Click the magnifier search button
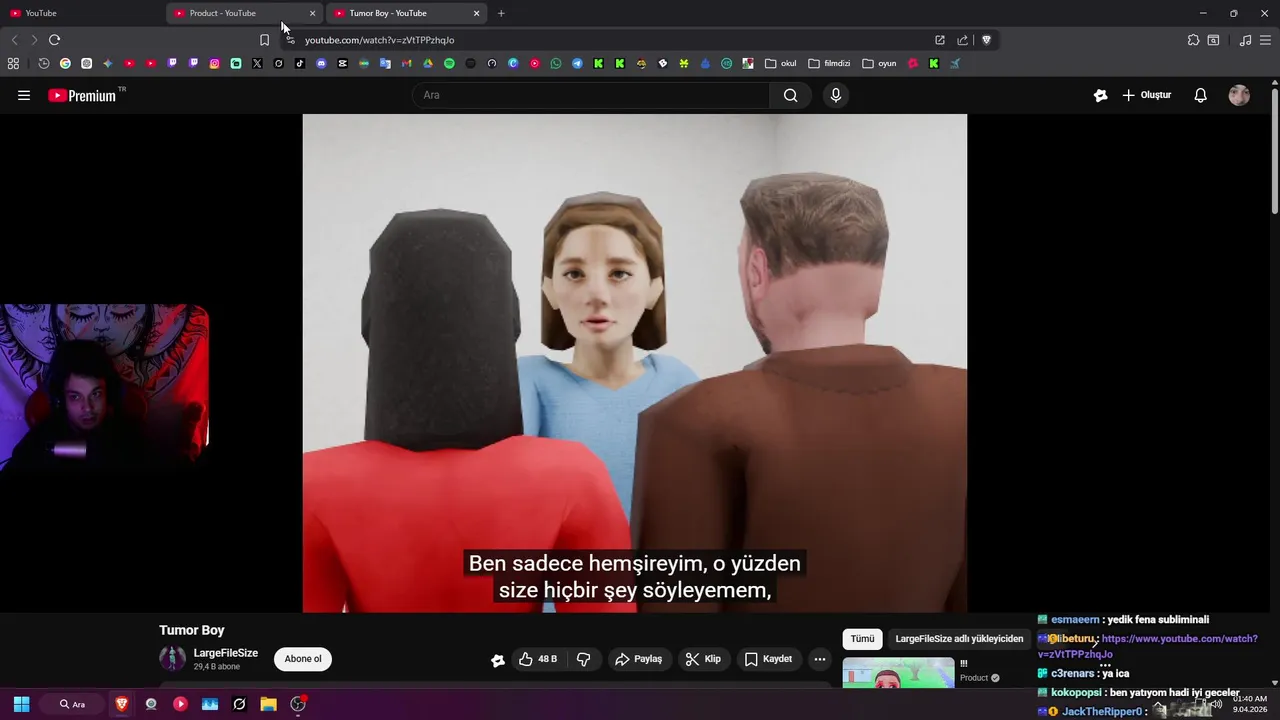This screenshot has height=720, width=1280. pos(790,95)
